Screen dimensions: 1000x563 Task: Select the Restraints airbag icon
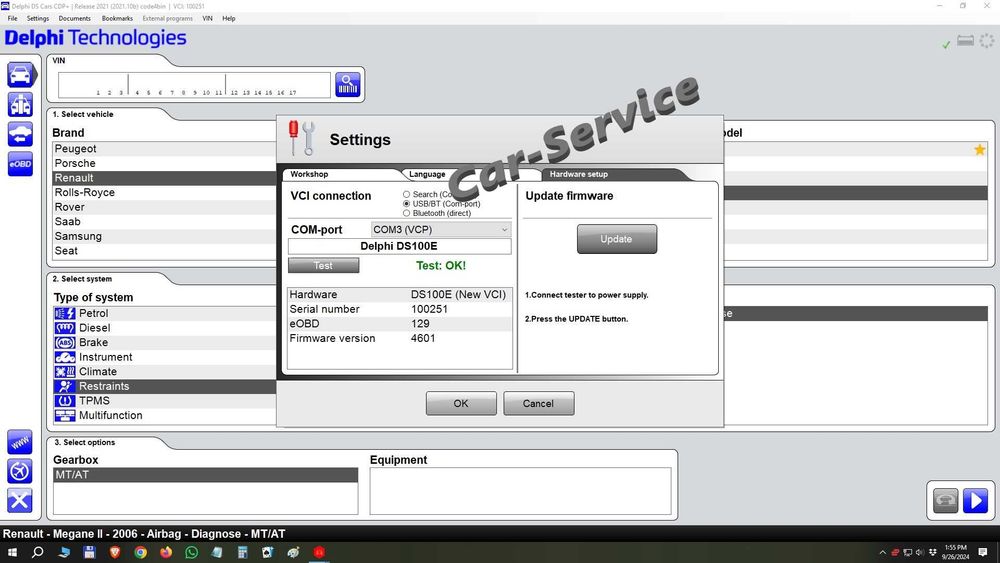tap(65, 386)
